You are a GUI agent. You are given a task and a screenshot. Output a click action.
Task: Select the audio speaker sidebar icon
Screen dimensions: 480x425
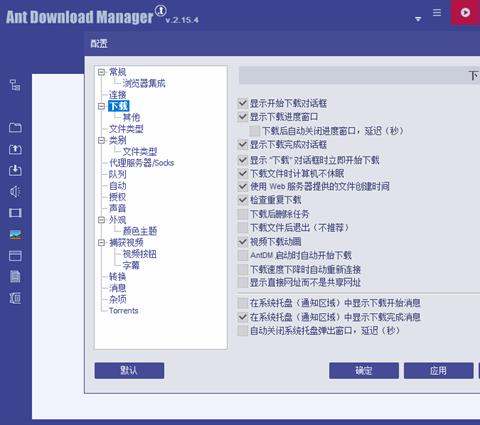coord(15,192)
